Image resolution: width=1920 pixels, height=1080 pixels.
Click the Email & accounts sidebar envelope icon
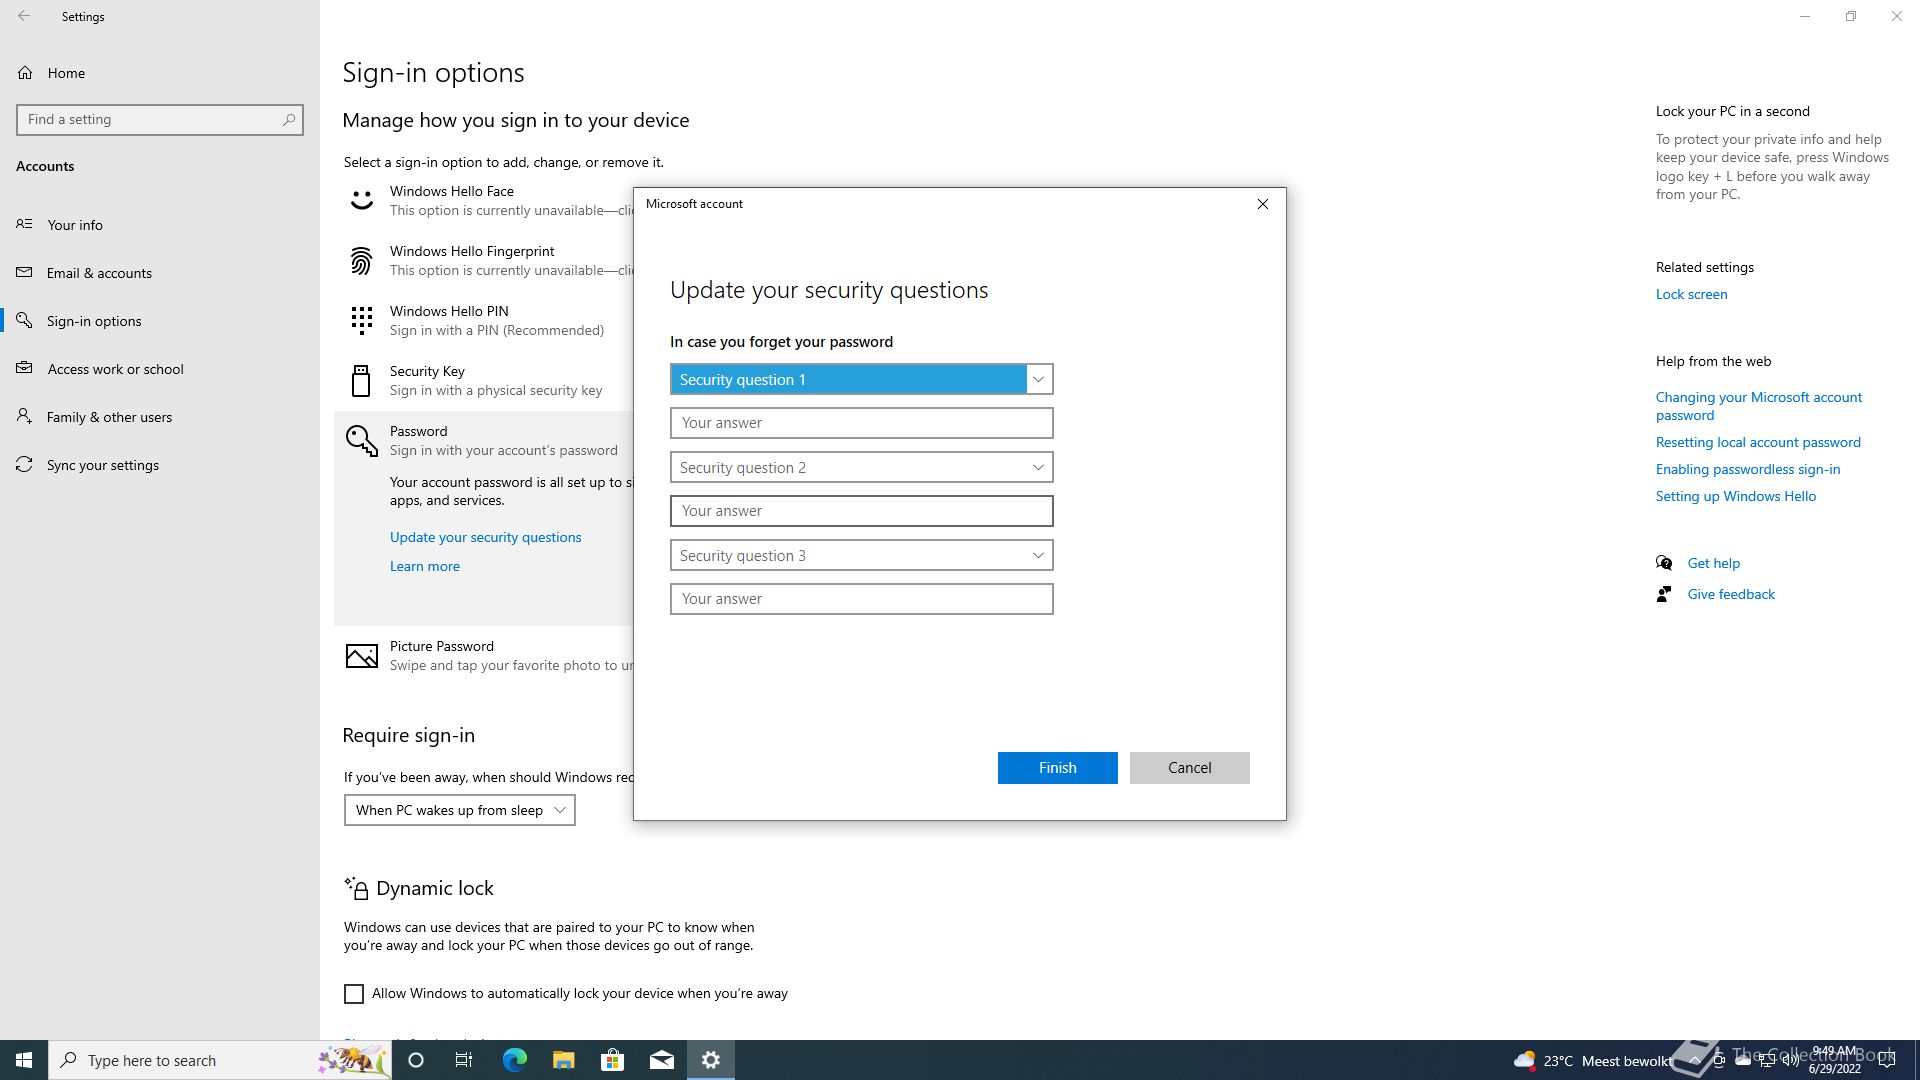(24, 273)
